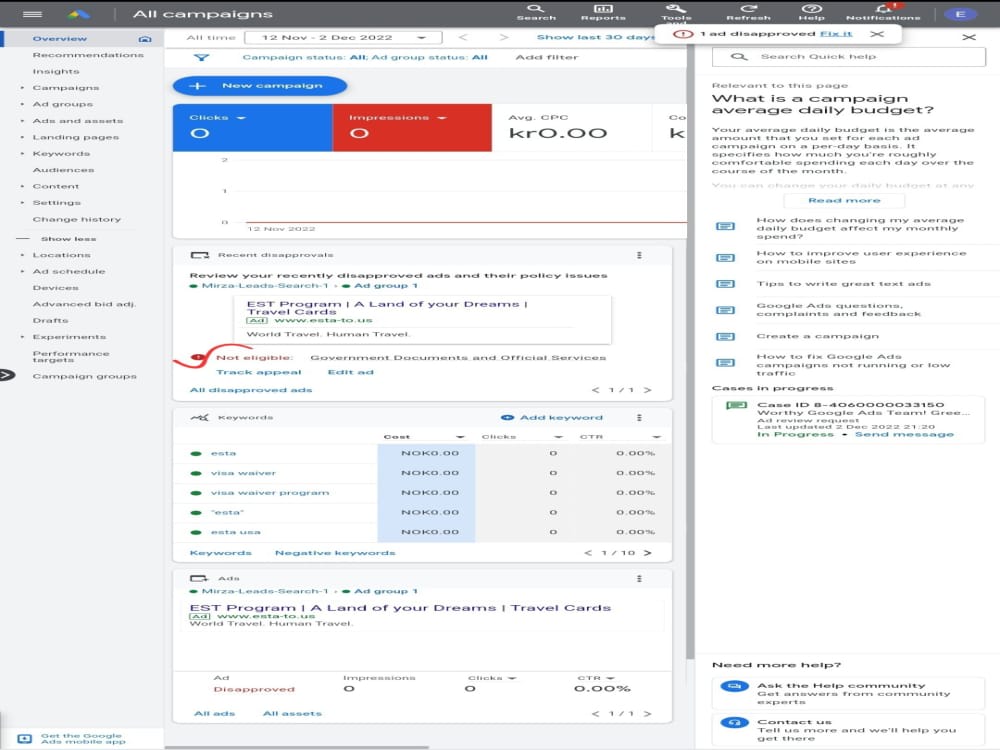The height and width of the screenshot is (750, 1000).
Task: Open Keywords in sidebar
Action: (x=61, y=154)
